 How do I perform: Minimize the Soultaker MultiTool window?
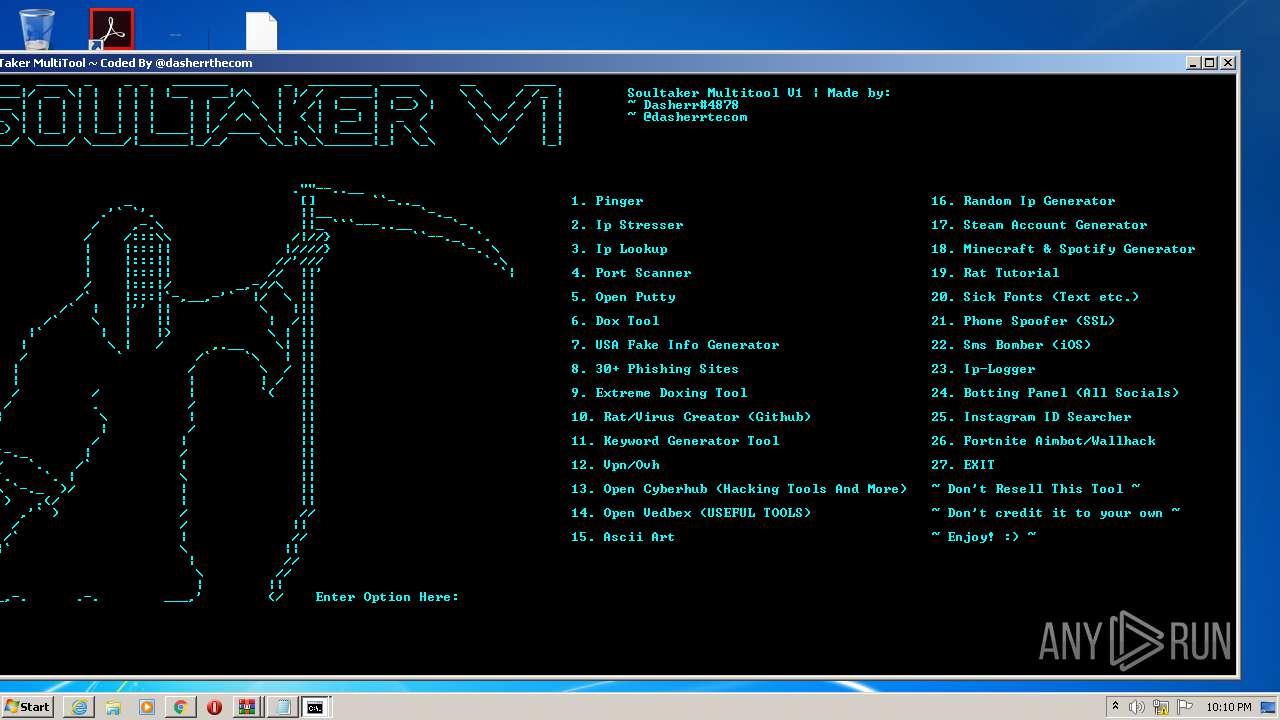coord(1193,63)
